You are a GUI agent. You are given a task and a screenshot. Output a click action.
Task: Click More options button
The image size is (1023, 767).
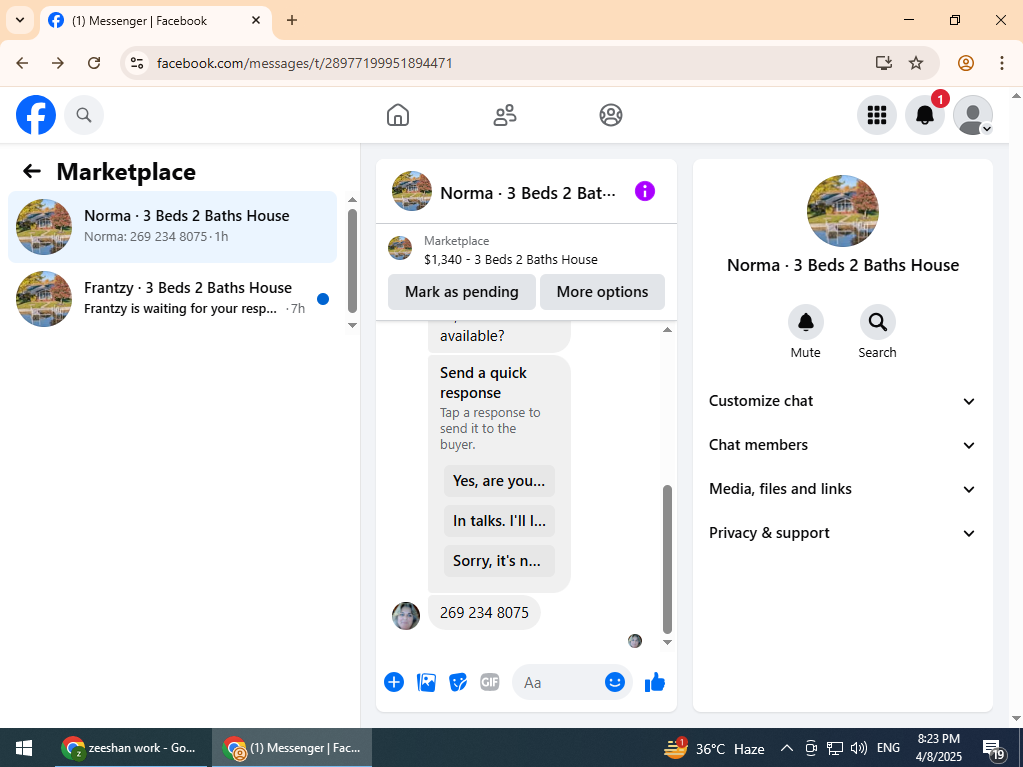point(602,292)
